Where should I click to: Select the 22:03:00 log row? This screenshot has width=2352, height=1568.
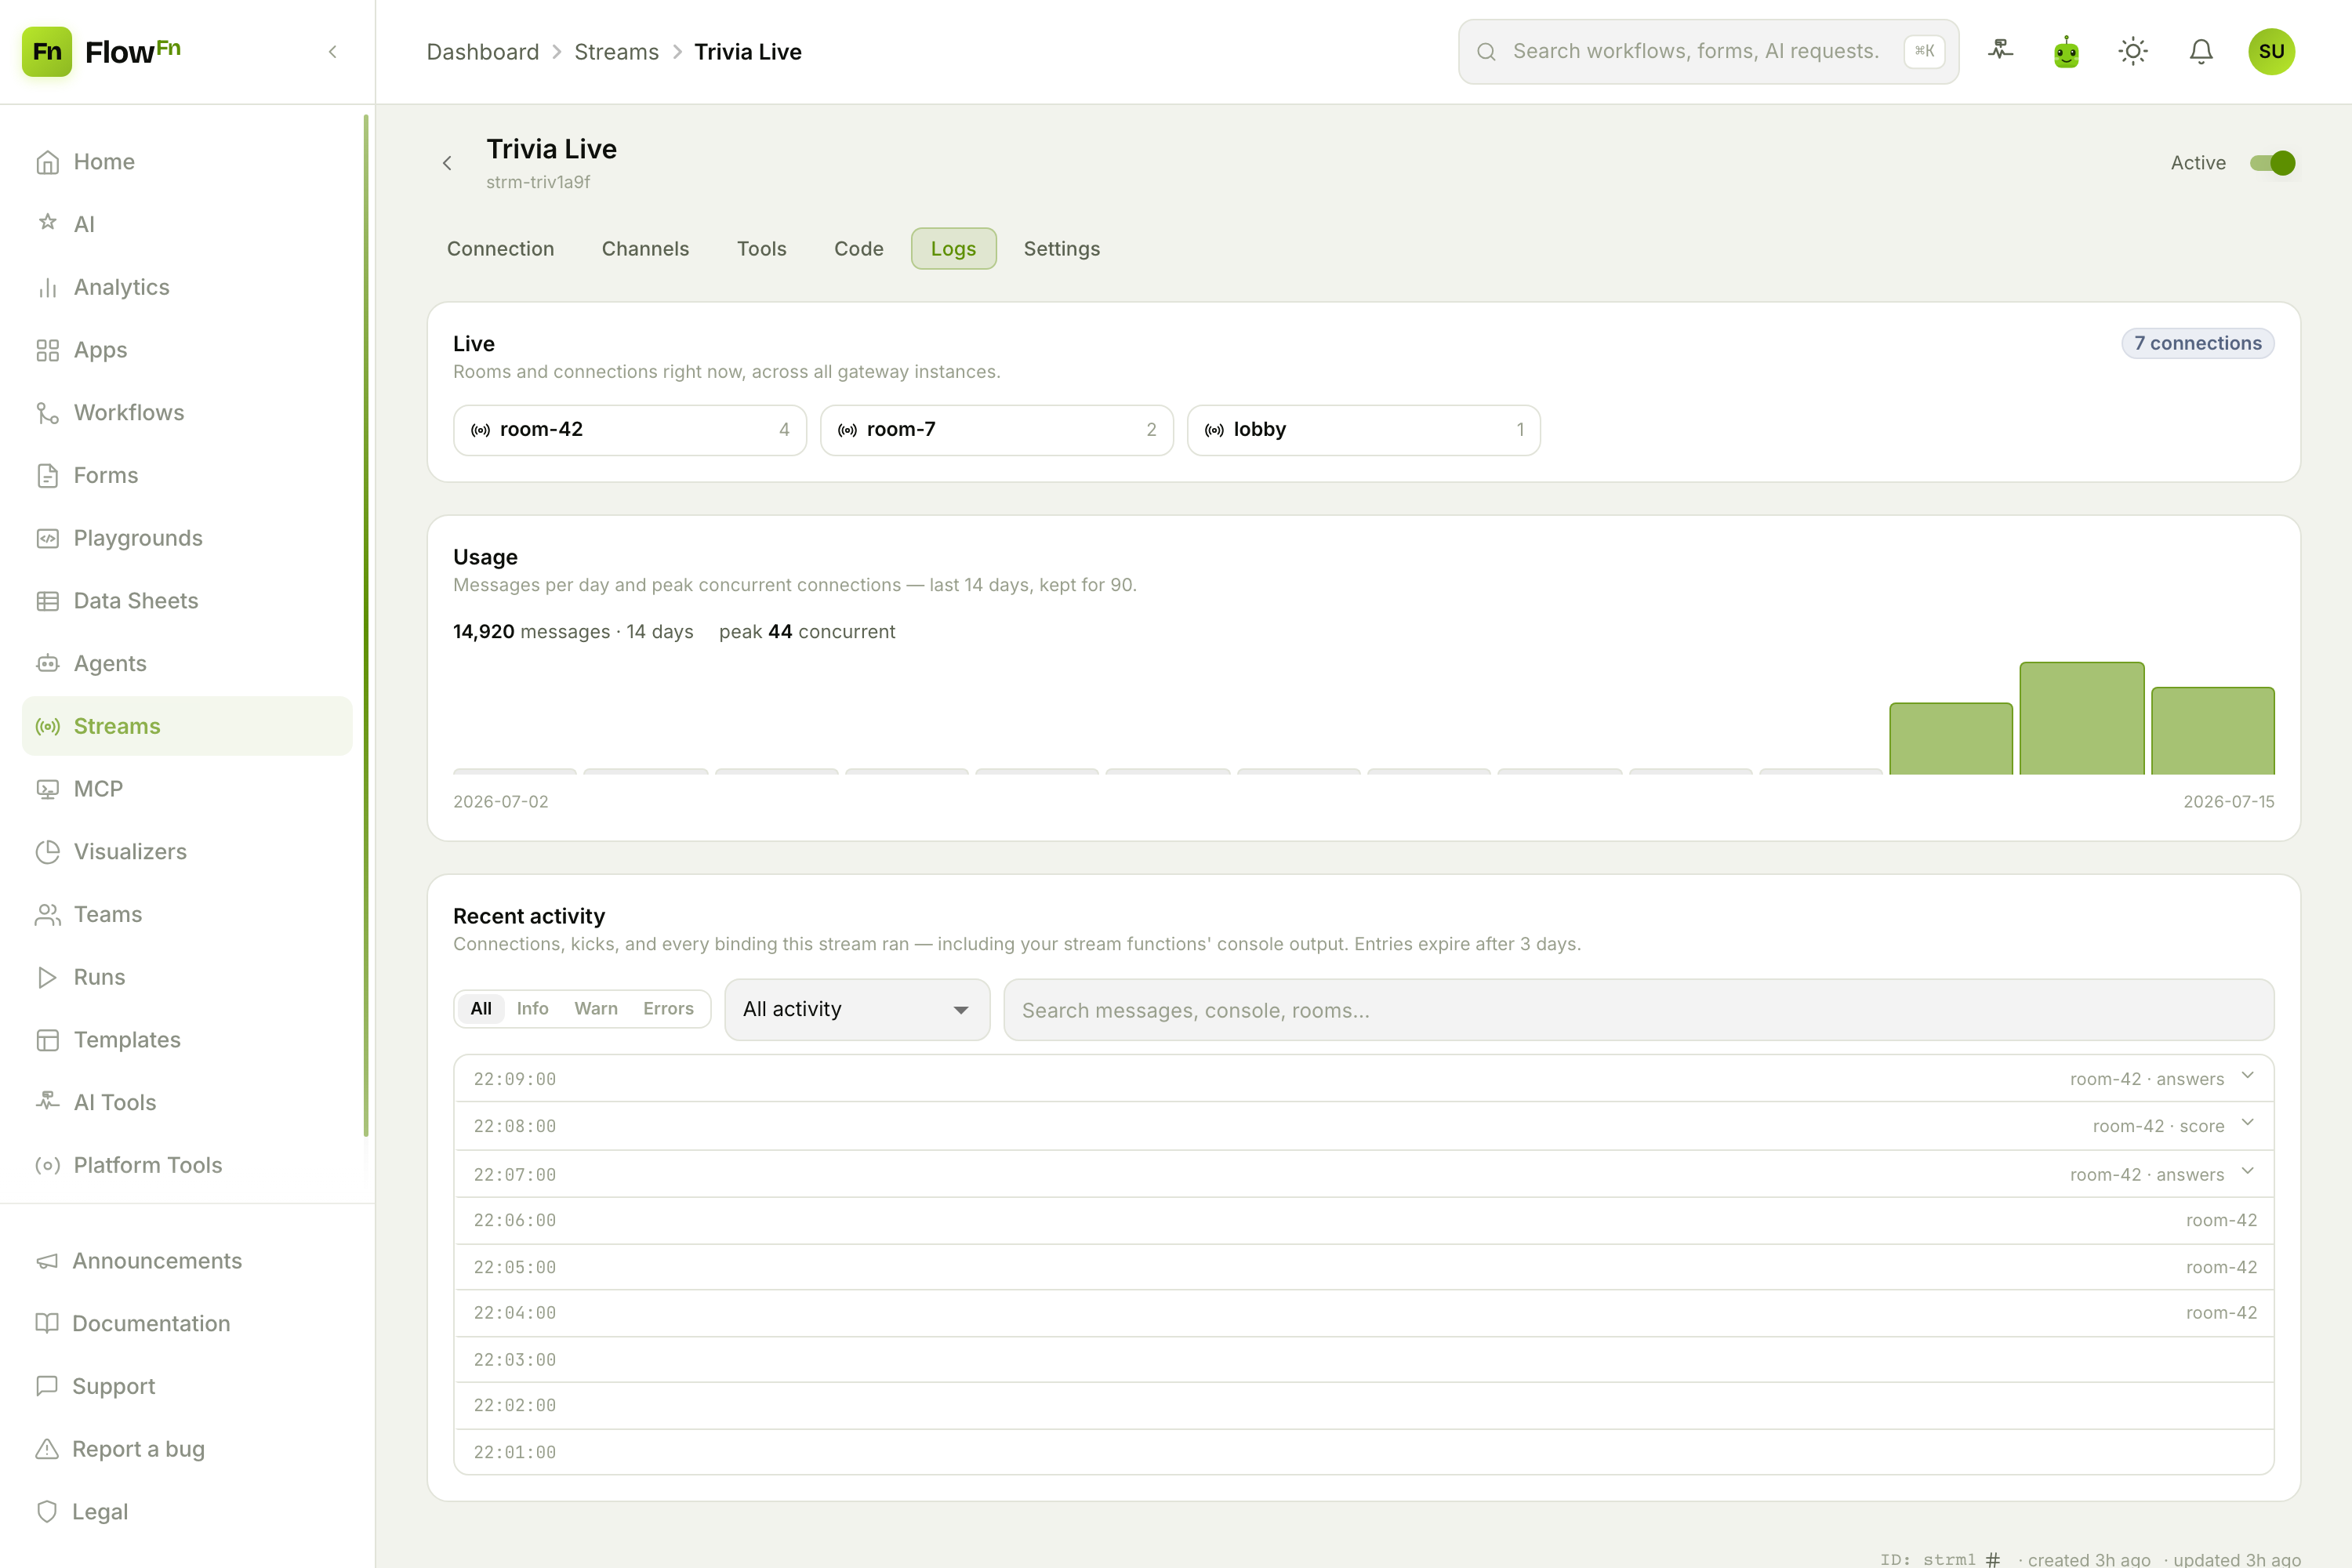pyautogui.click(x=1364, y=1360)
